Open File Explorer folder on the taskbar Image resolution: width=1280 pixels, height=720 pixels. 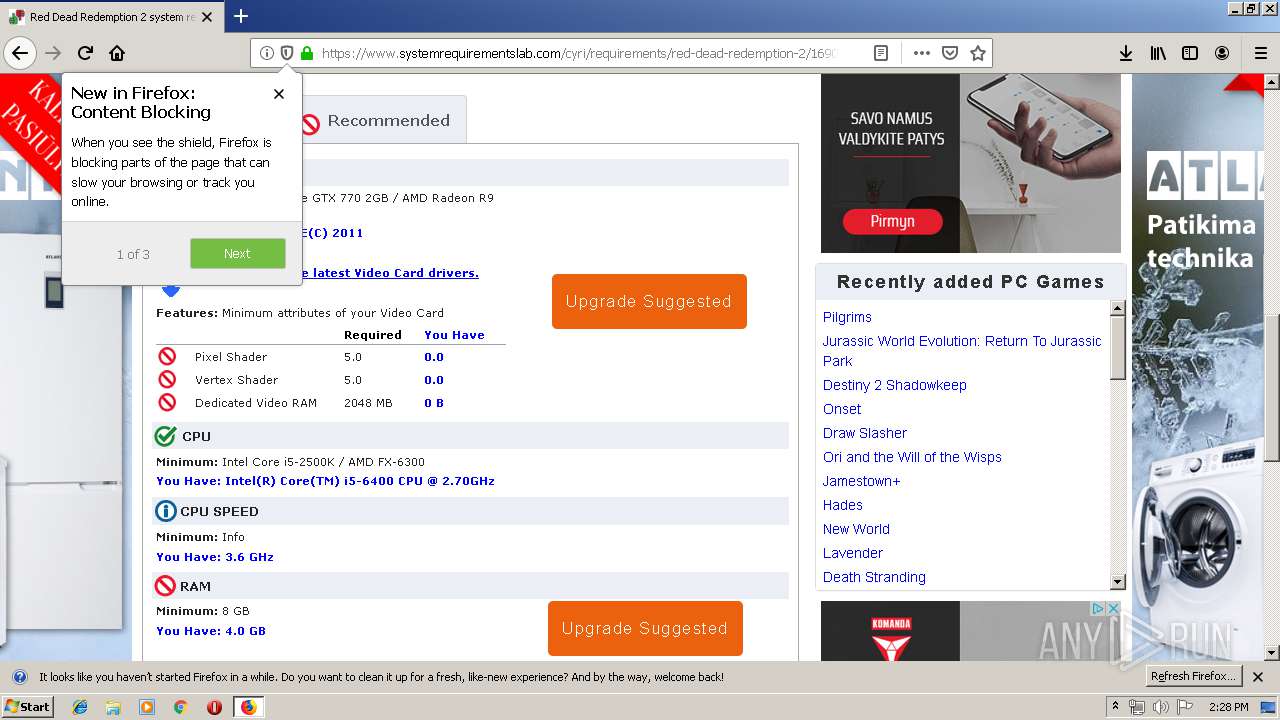[113, 707]
